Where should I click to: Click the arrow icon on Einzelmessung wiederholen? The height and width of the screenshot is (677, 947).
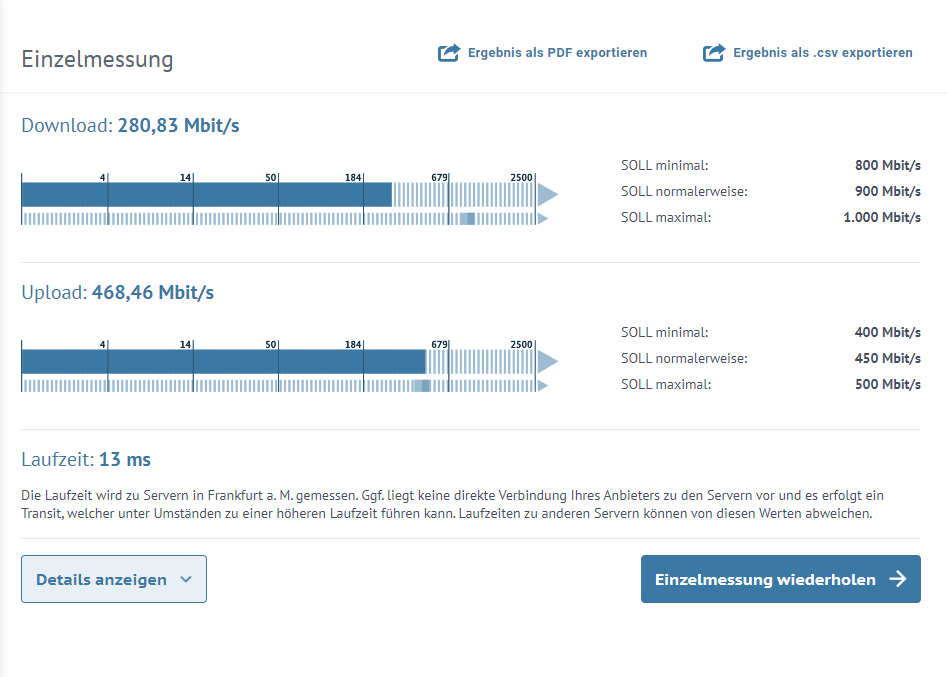[897, 579]
